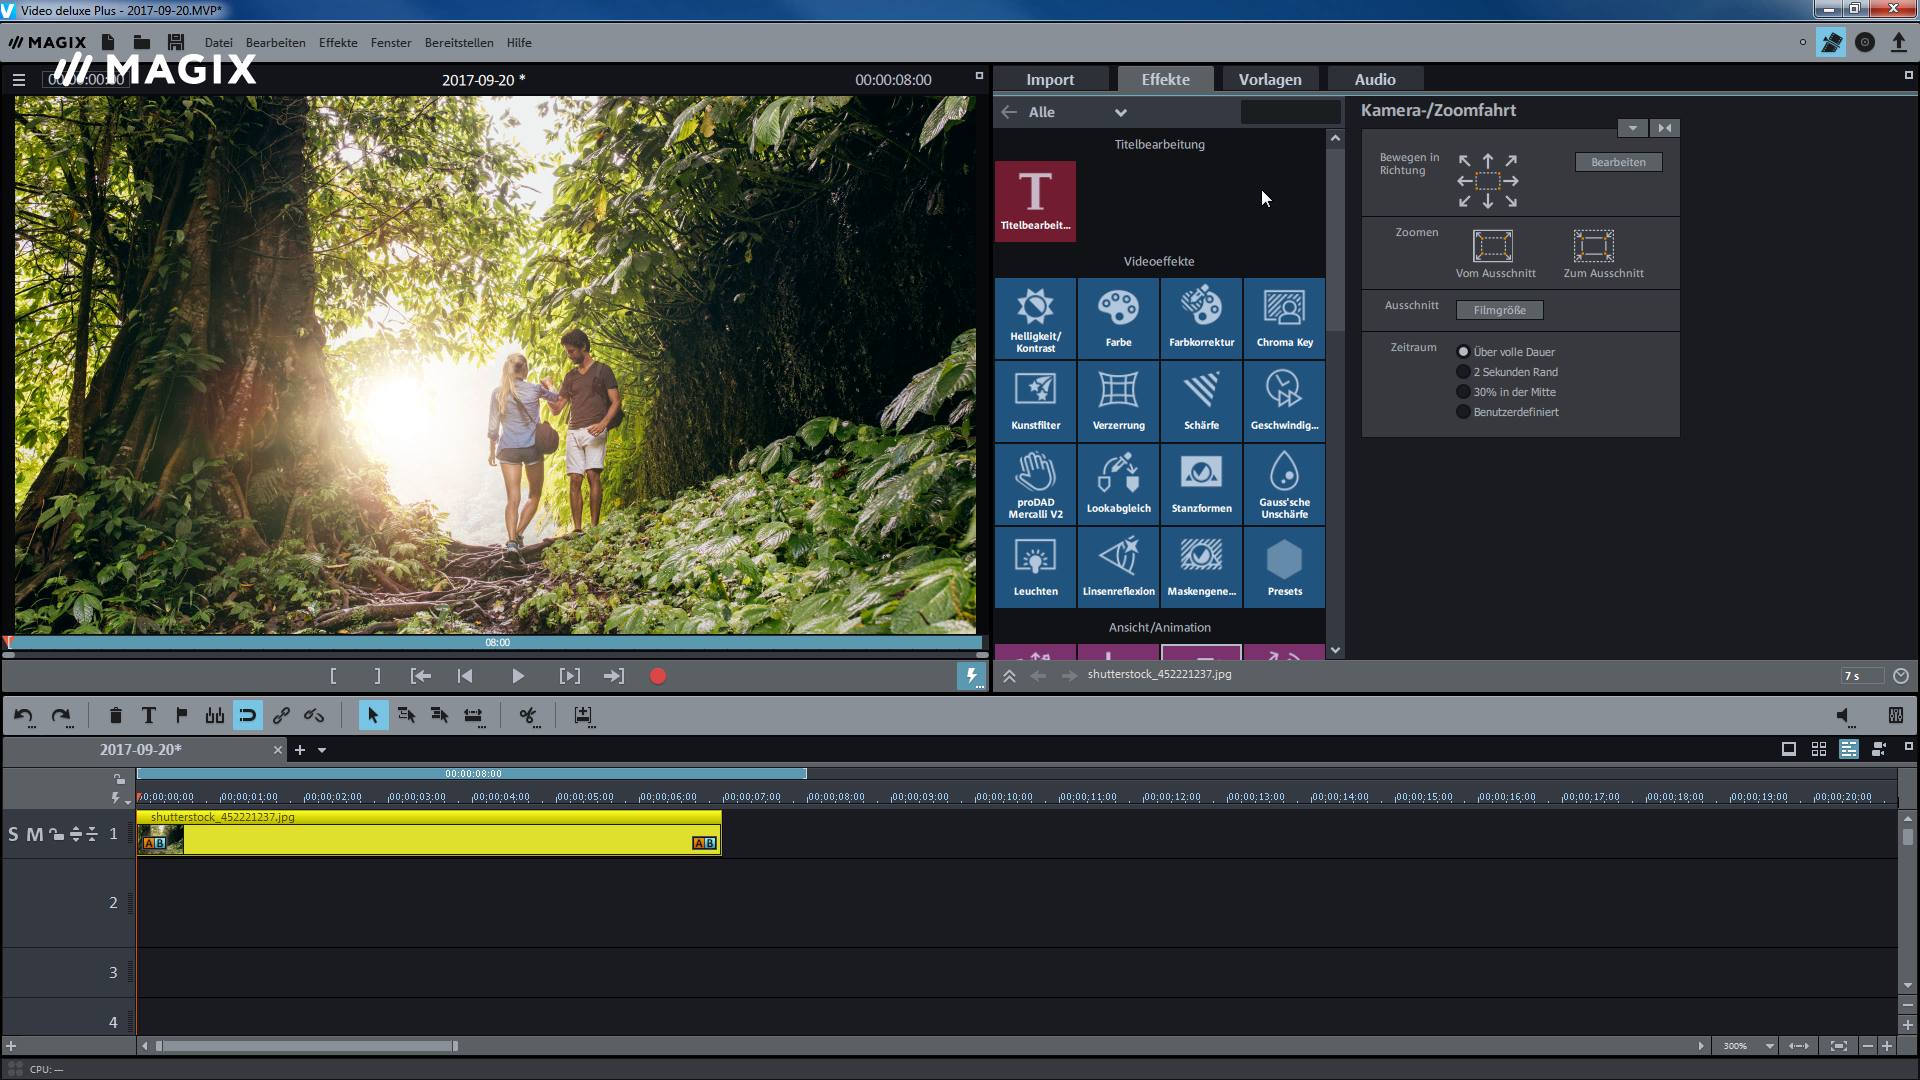Switch to the Vorlagen tab
The image size is (1920, 1080).
click(x=1270, y=80)
